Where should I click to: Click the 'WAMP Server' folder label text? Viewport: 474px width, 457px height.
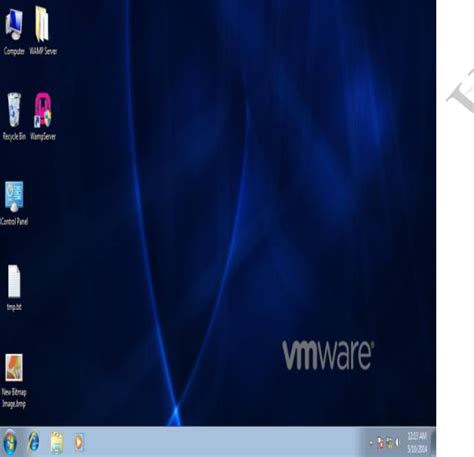tap(43, 51)
